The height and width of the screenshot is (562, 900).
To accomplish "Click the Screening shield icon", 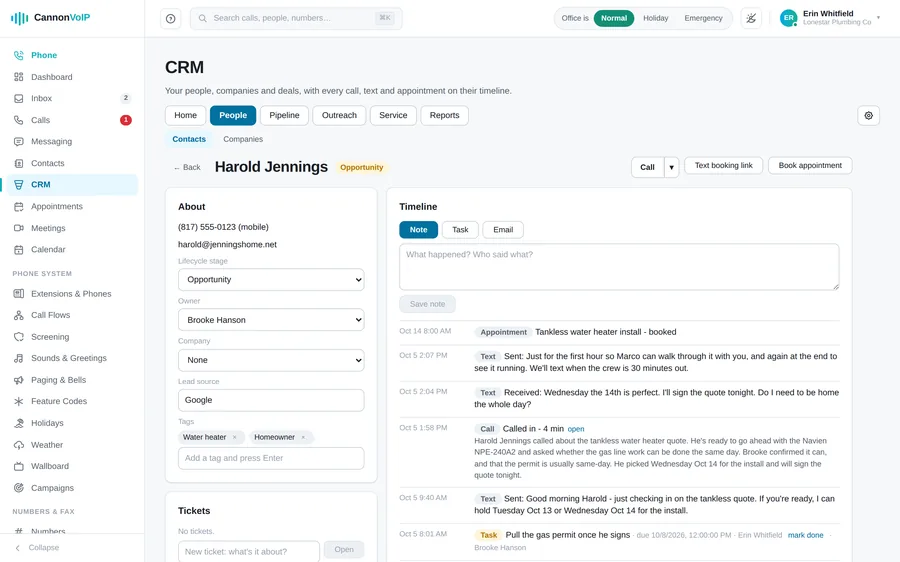I will coord(19,336).
